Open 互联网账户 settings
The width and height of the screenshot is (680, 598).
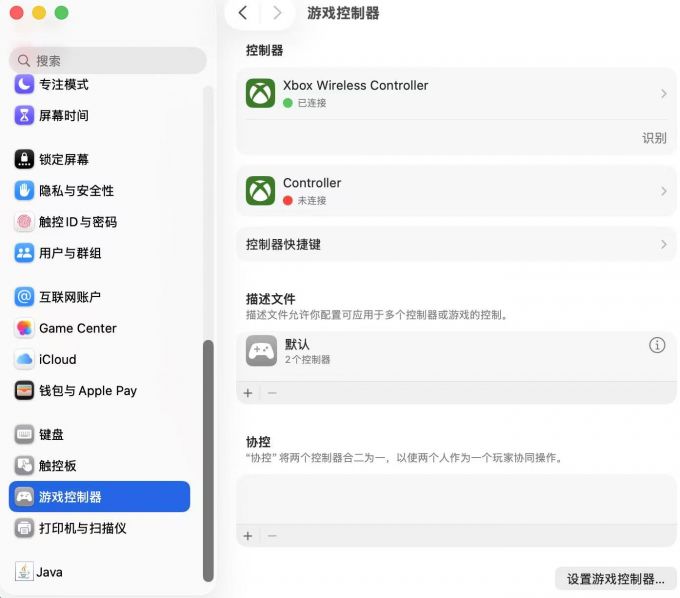[x=99, y=297]
